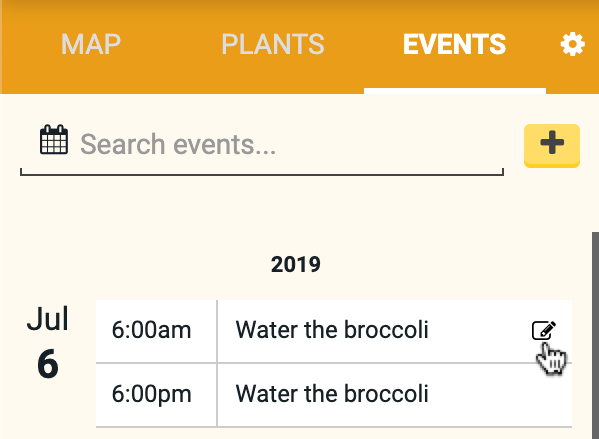Select the 6:00am time cell
Screen dimensions: 599x439
pyautogui.click(x=156, y=331)
